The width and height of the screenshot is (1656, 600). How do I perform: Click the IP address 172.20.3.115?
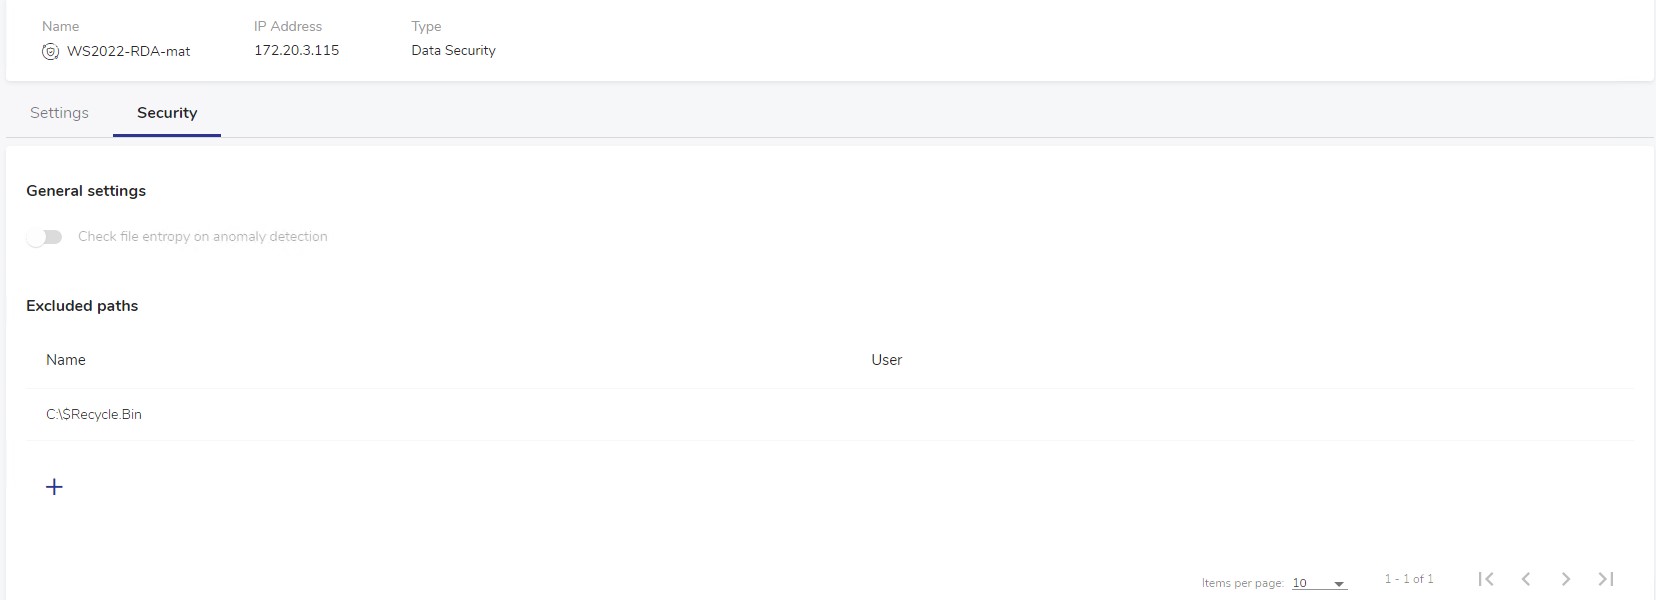(x=296, y=50)
